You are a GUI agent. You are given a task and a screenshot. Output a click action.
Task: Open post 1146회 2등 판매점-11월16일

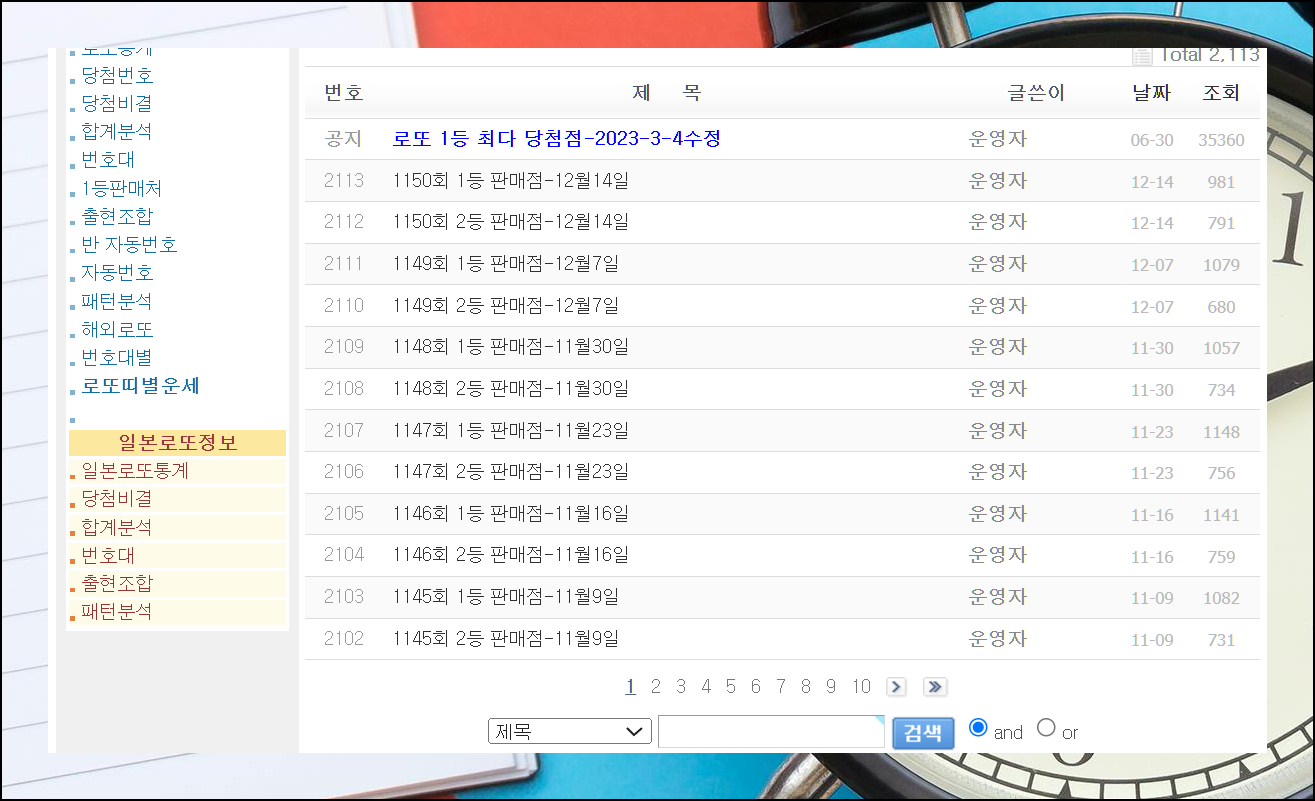510,555
